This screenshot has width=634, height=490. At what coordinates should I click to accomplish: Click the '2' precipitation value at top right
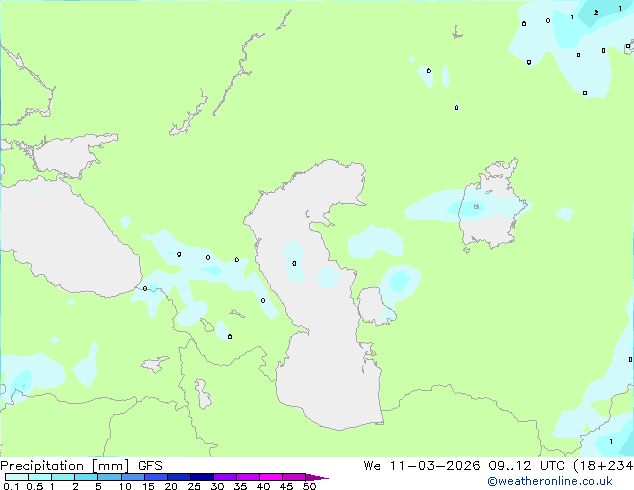pyautogui.click(x=596, y=13)
